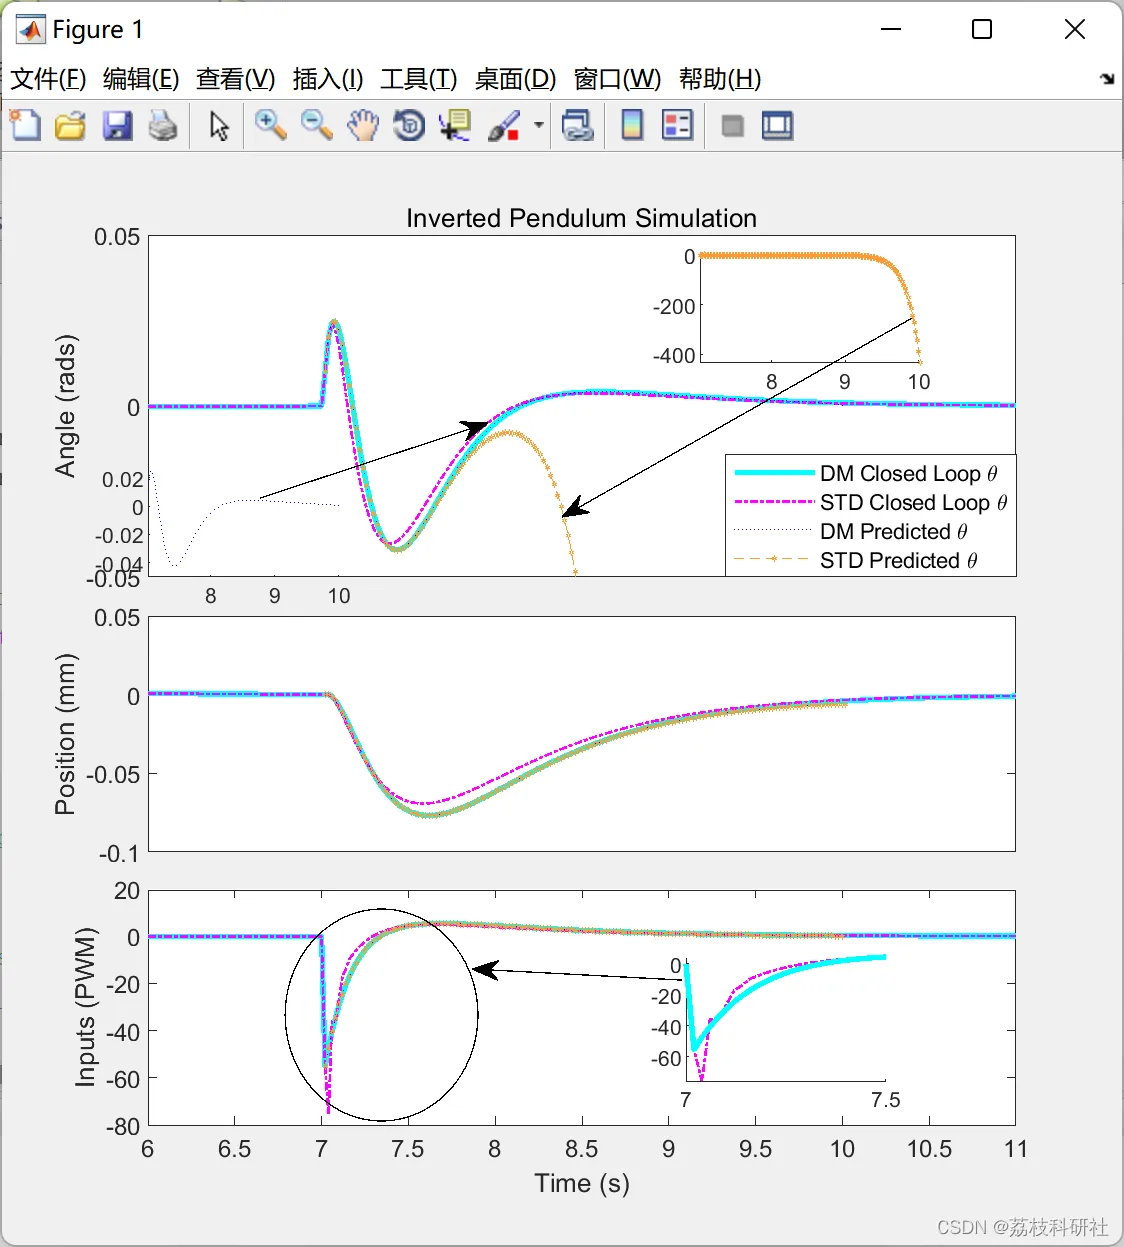Toggle the Insert Colorbar button
Viewport: 1124px width, 1247px height.
point(632,126)
